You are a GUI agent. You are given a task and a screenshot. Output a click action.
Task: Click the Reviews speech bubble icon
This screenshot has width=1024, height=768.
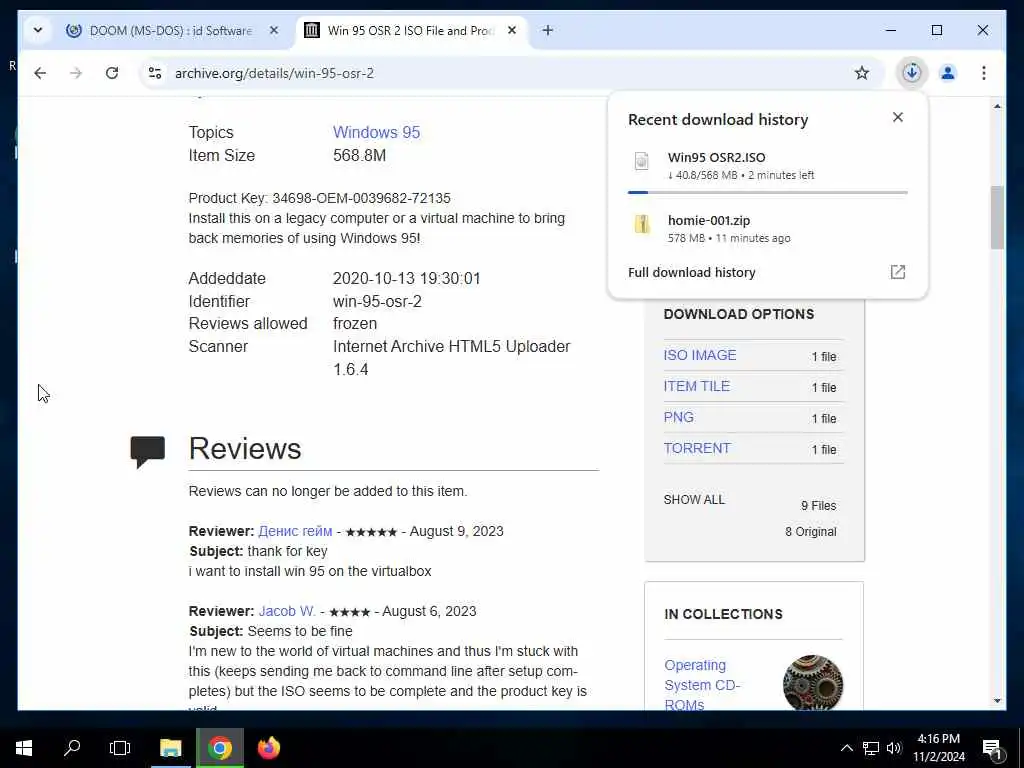click(148, 451)
